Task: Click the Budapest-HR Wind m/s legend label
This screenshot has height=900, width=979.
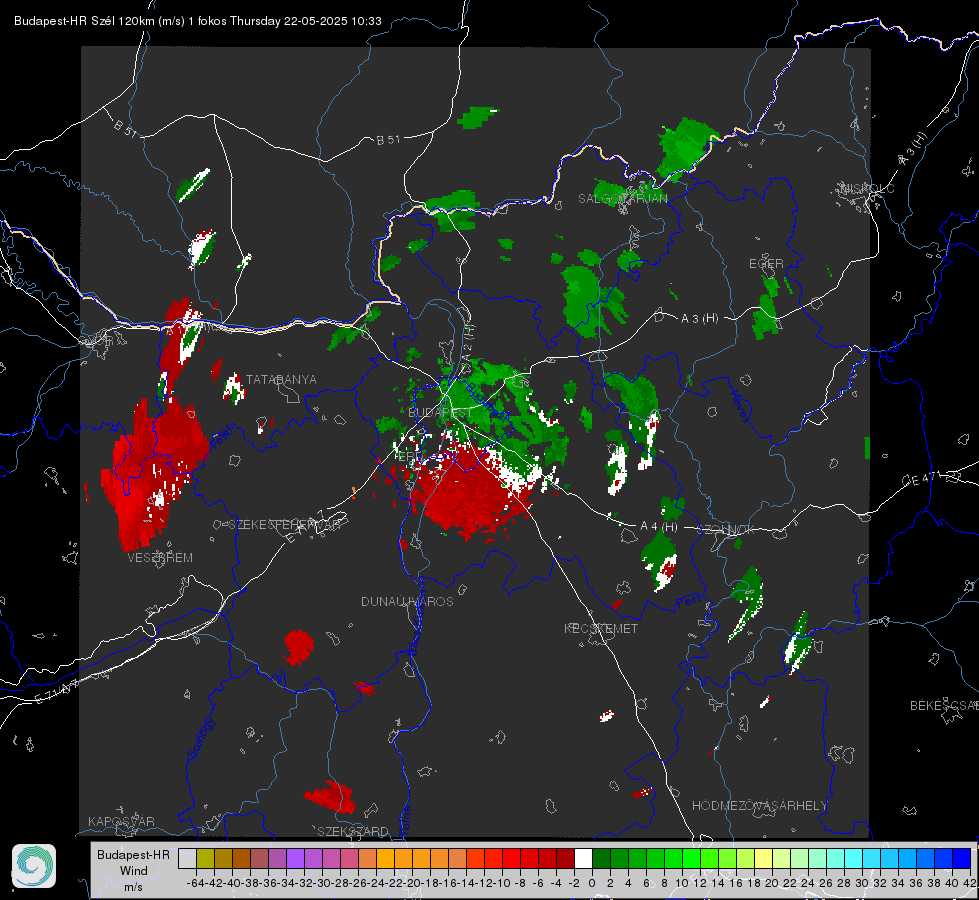Action: click(x=133, y=871)
